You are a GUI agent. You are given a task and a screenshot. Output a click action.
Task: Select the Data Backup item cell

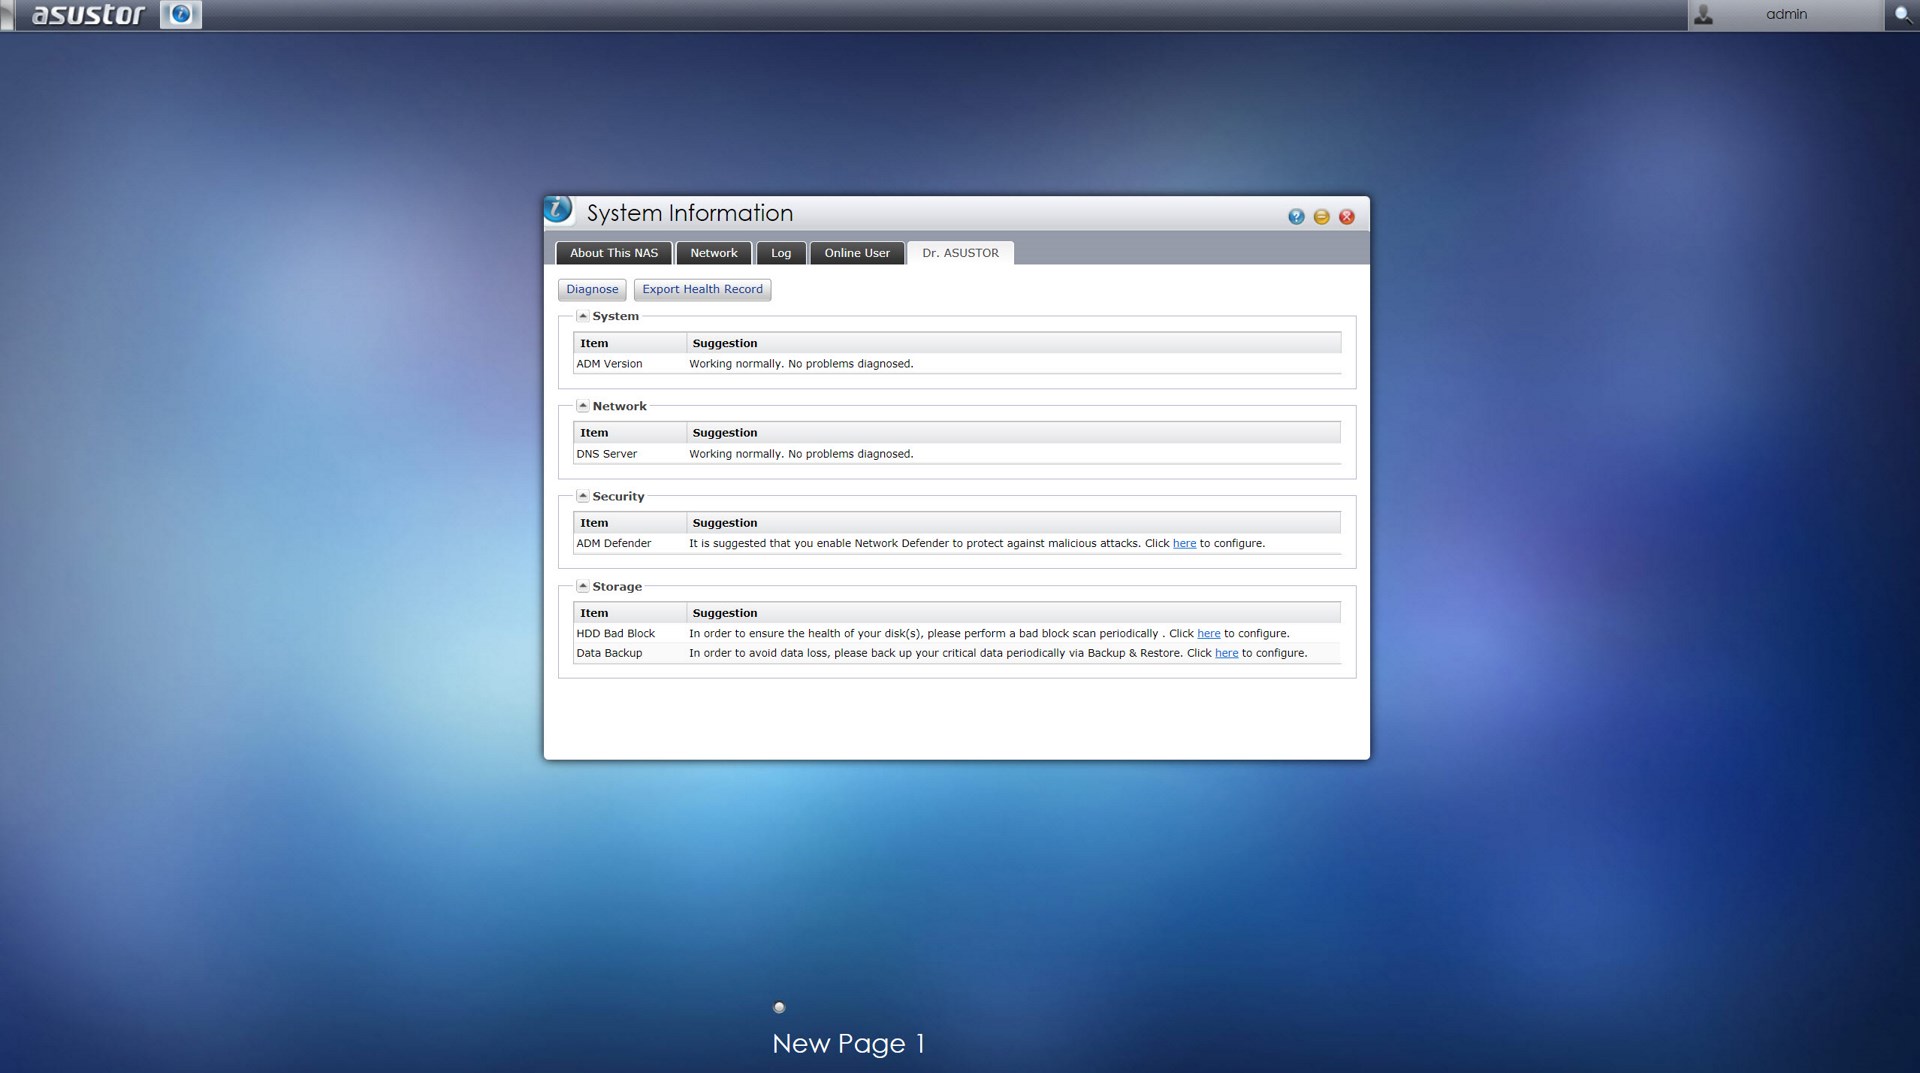[x=630, y=653]
